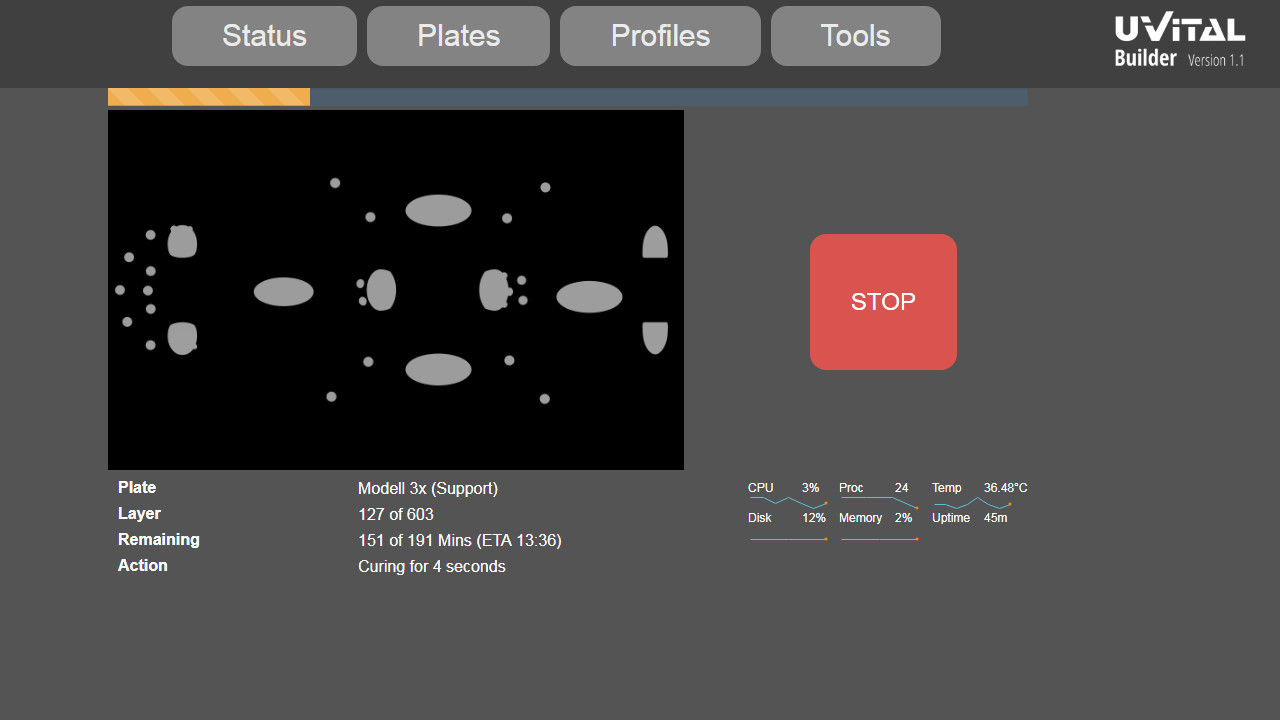This screenshot has height=720, width=1280.
Task: Select plate name 'Modell 3x (Support)'
Action: point(428,488)
